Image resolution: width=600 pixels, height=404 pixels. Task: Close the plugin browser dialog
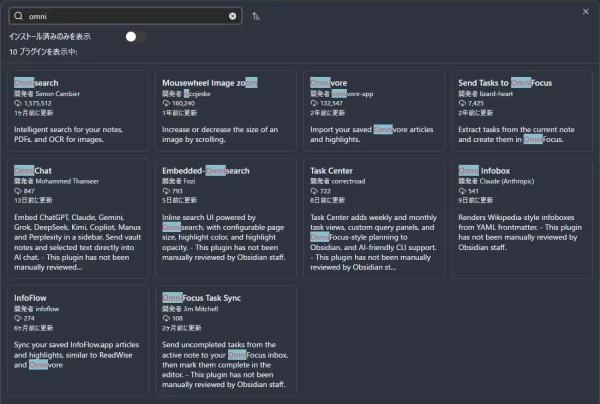(x=585, y=12)
